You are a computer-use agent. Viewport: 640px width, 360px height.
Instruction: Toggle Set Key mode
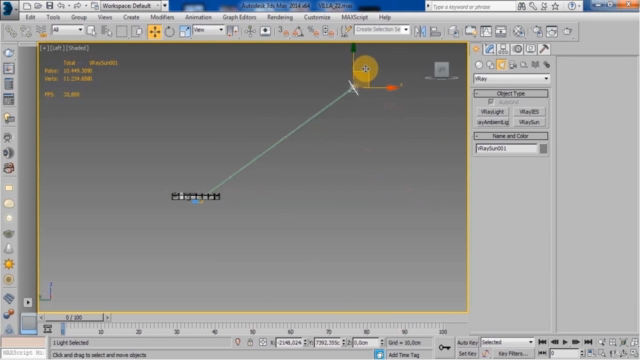pos(467,353)
